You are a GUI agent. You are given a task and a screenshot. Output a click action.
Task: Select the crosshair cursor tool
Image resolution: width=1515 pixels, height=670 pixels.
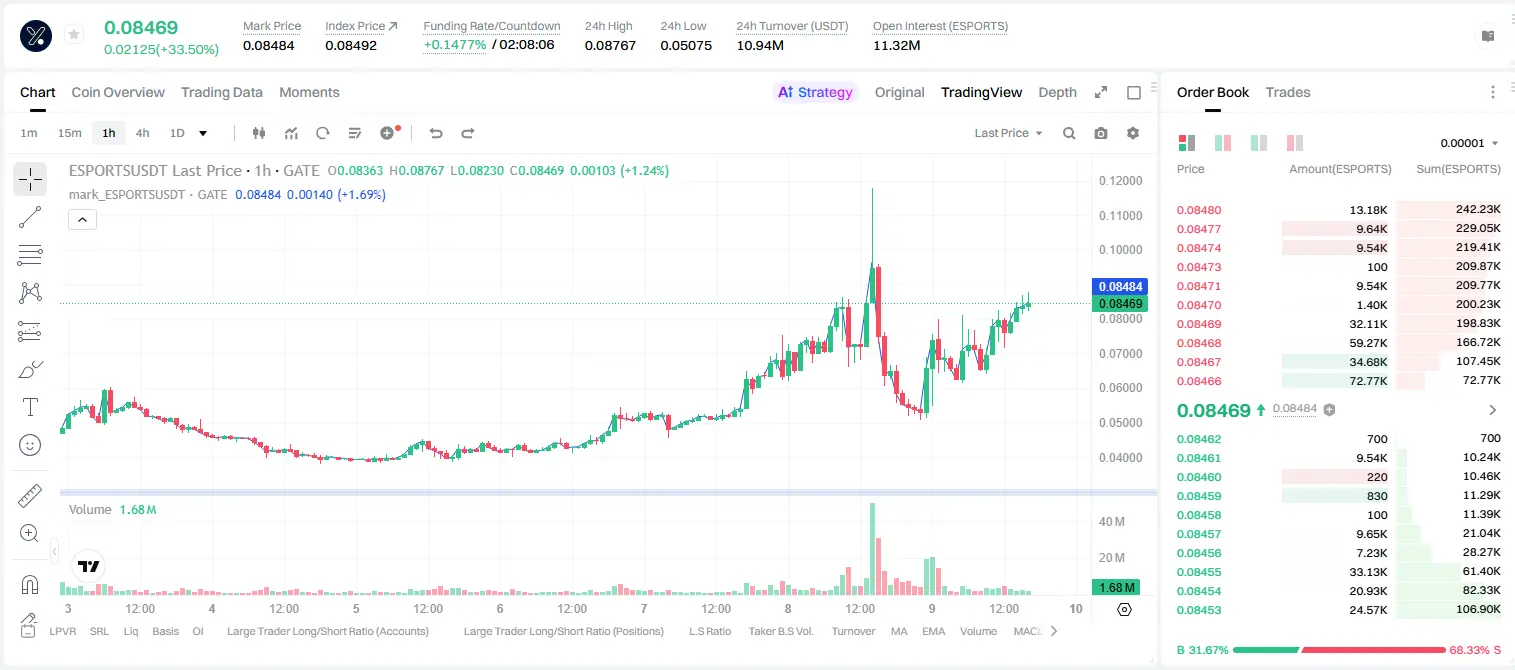tap(30, 179)
